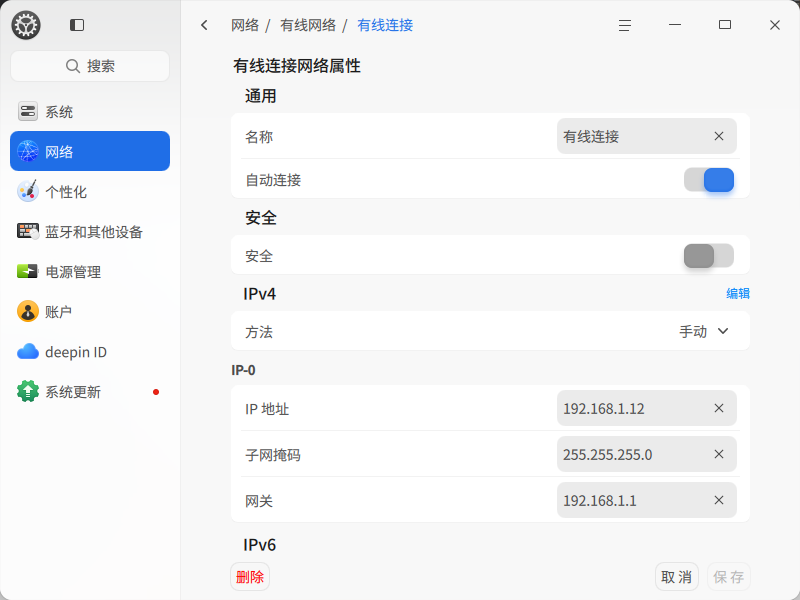Disable the 自动连接 switch
This screenshot has height=600, width=800.
[709, 180]
